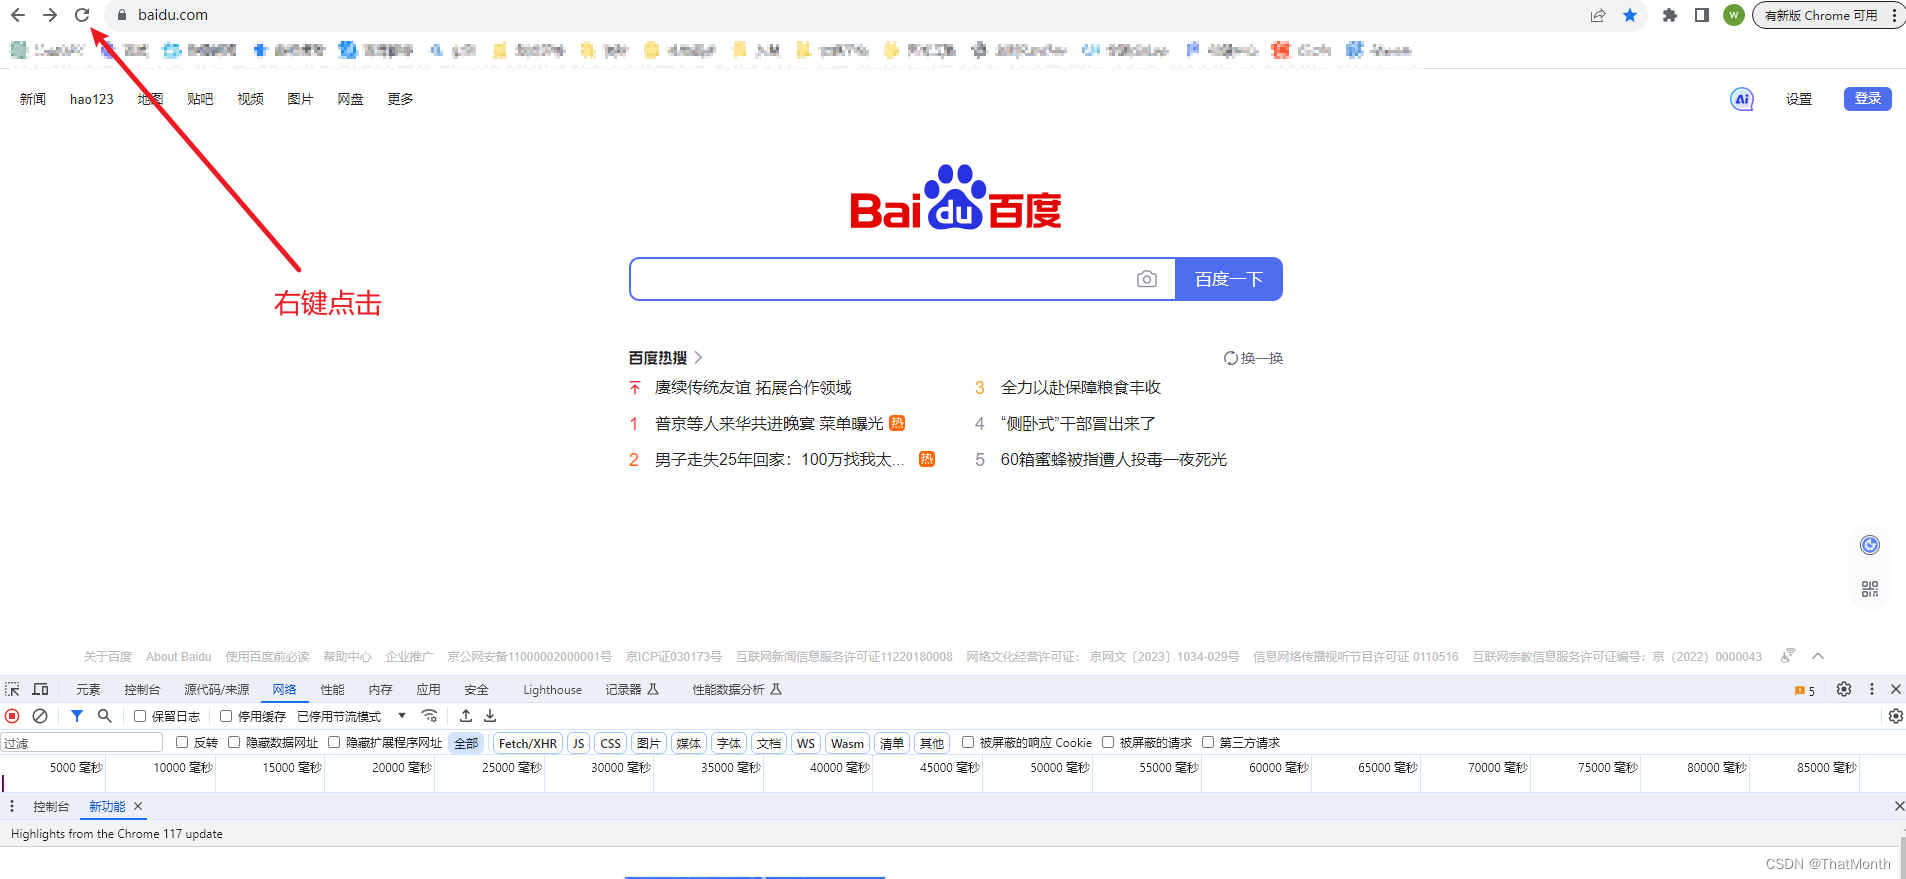Click the 过滤 filter text field

(x=82, y=743)
